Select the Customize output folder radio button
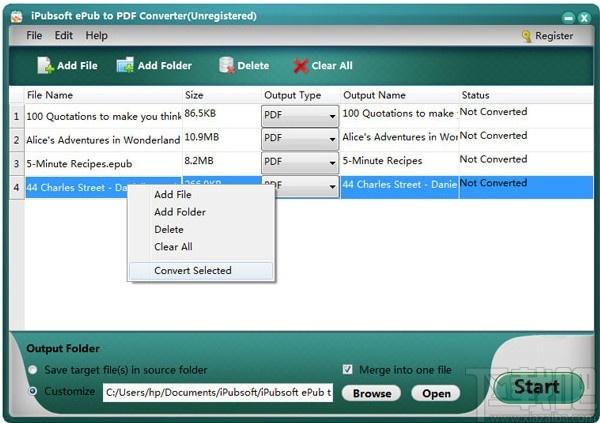The image size is (600, 423). (33, 391)
